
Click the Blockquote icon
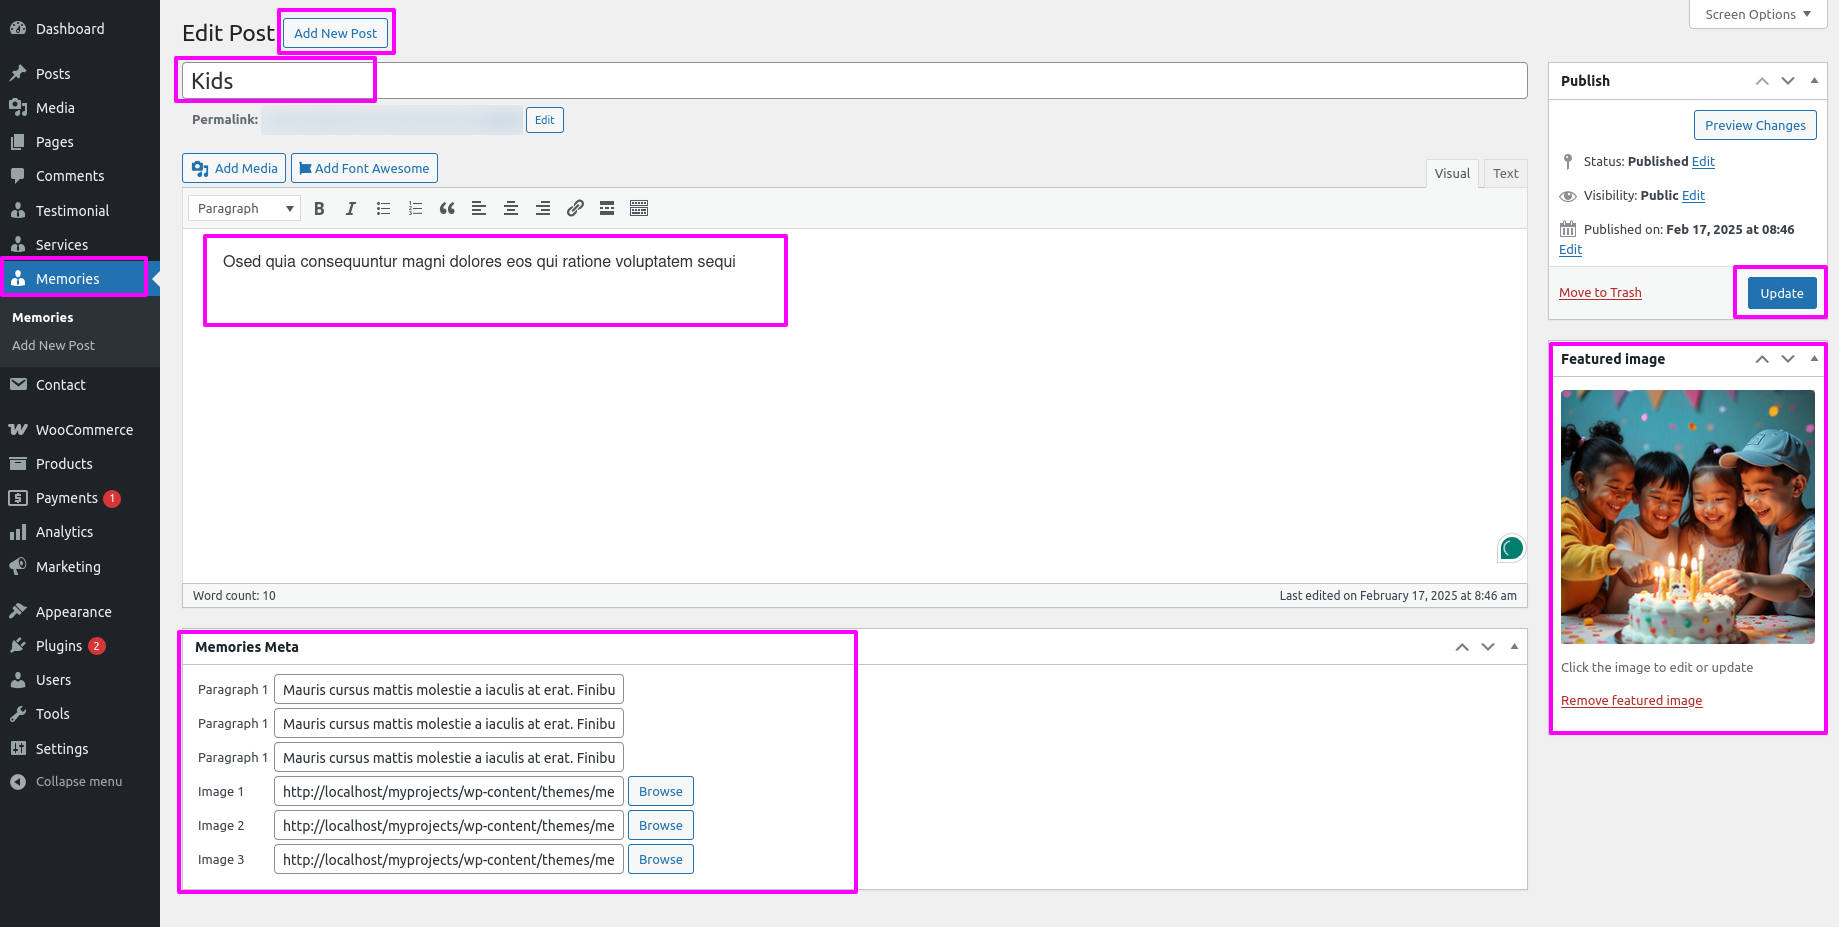point(447,208)
